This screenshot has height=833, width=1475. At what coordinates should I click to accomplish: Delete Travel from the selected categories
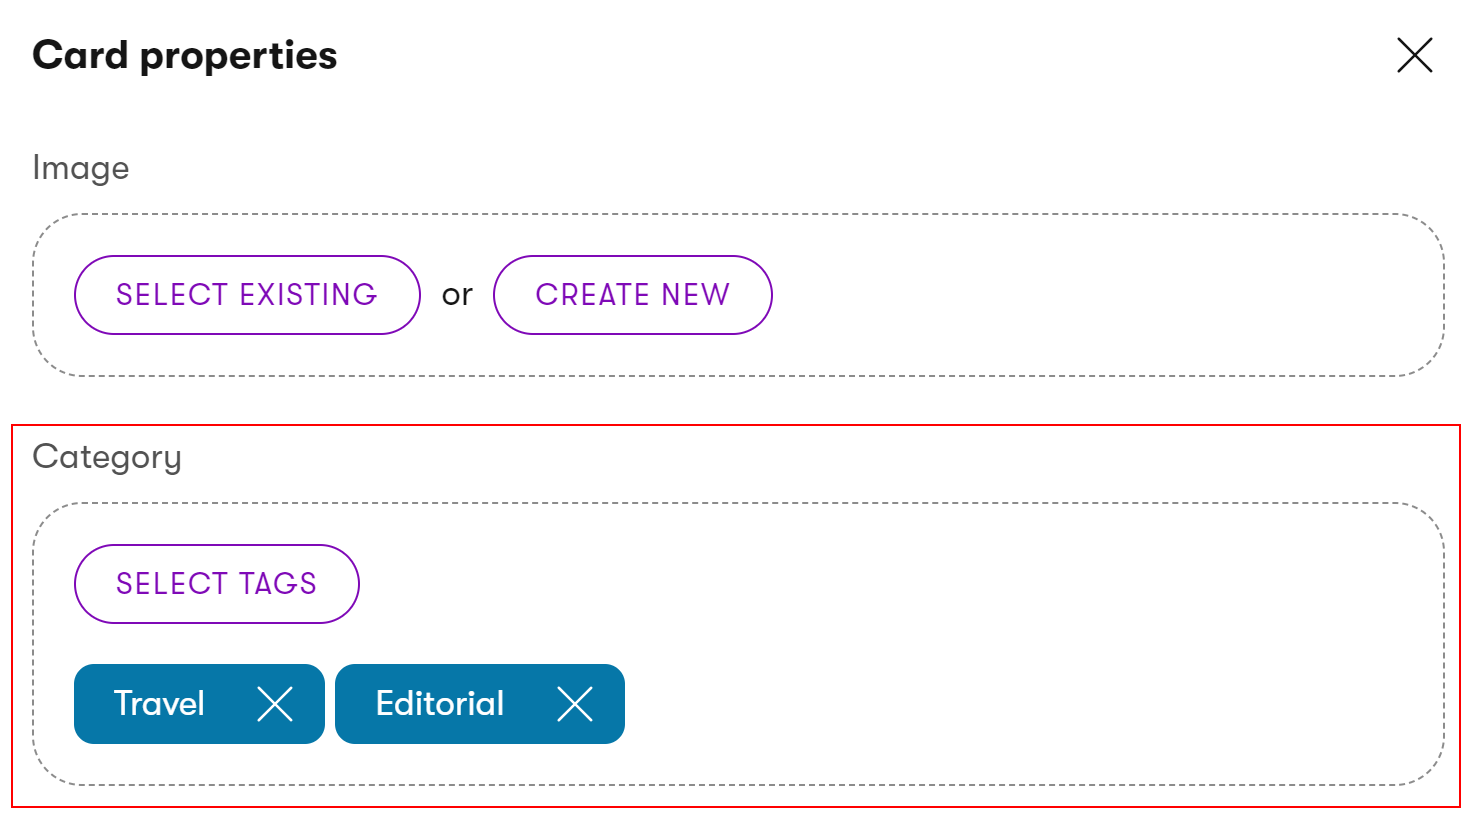(x=275, y=704)
